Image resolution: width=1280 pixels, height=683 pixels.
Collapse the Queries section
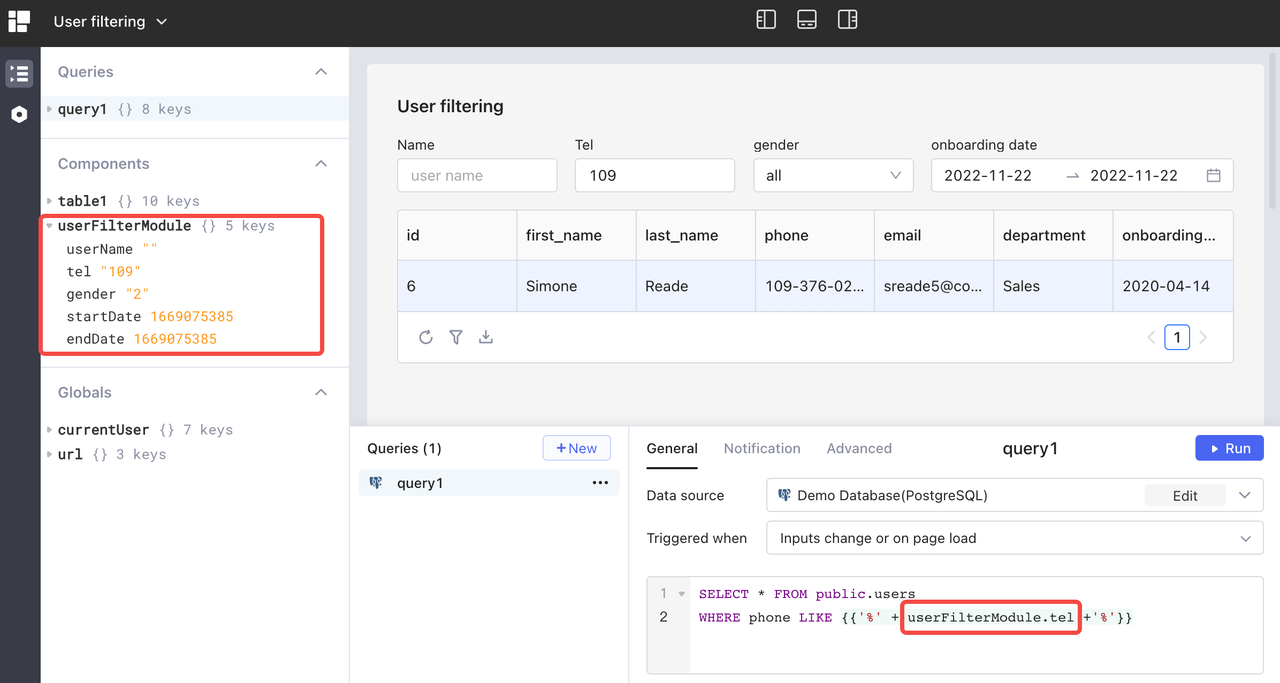(321, 72)
